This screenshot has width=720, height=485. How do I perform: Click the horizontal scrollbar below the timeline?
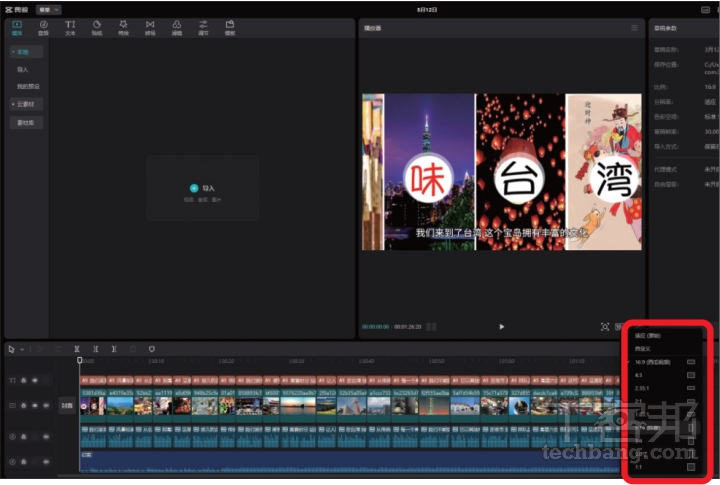340,475
